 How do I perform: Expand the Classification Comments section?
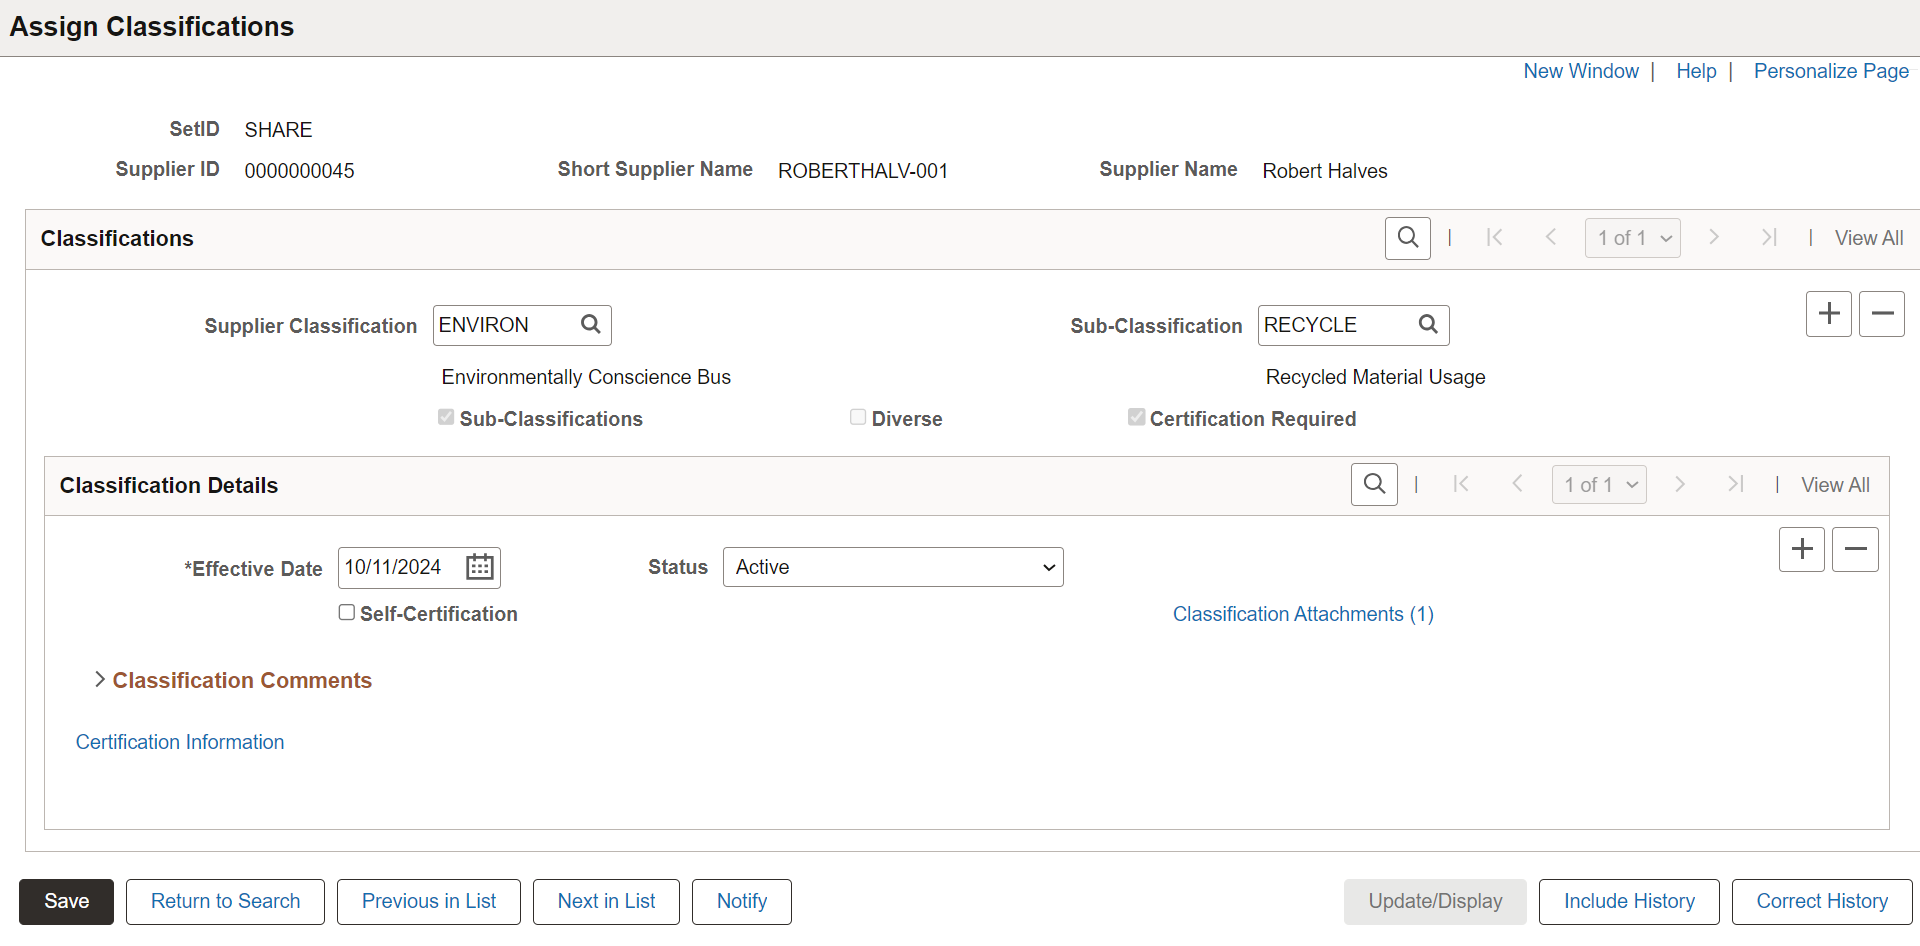[240, 680]
